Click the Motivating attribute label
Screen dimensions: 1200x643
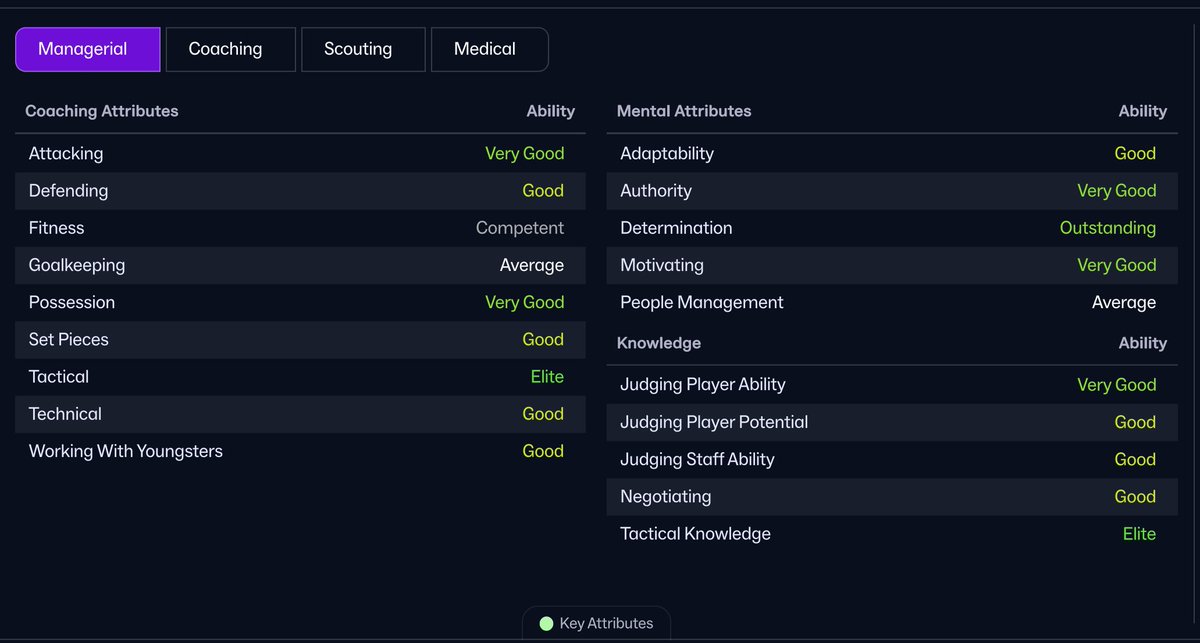pos(662,265)
